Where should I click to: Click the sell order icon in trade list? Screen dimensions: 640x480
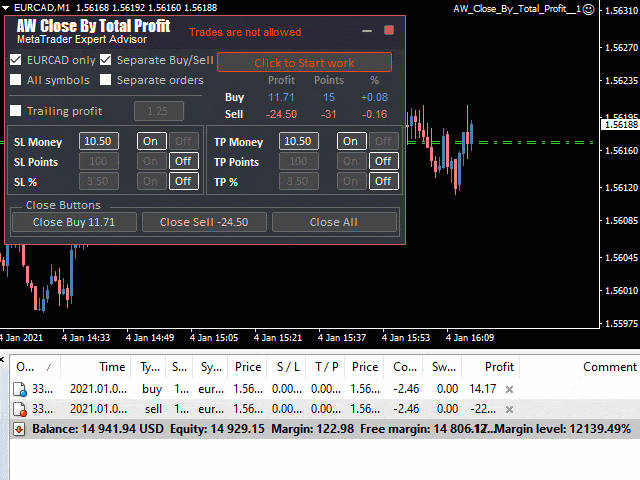tap(20, 409)
